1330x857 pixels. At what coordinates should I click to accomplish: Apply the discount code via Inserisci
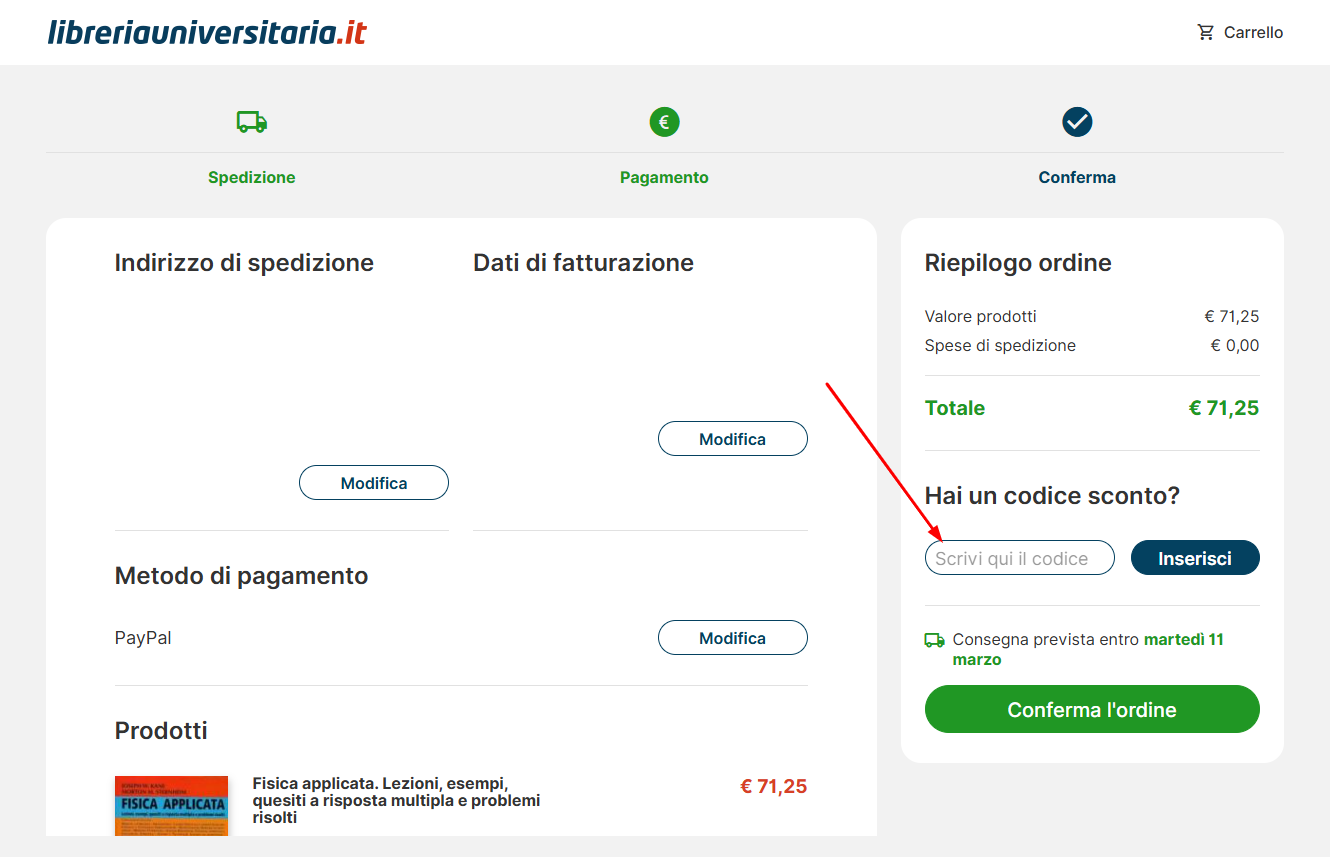point(1195,557)
